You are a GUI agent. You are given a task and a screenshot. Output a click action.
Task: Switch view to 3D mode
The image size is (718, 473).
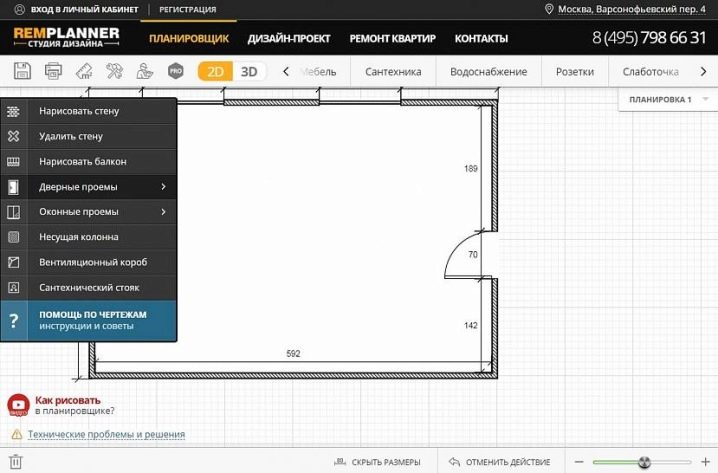click(x=249, y=72)
